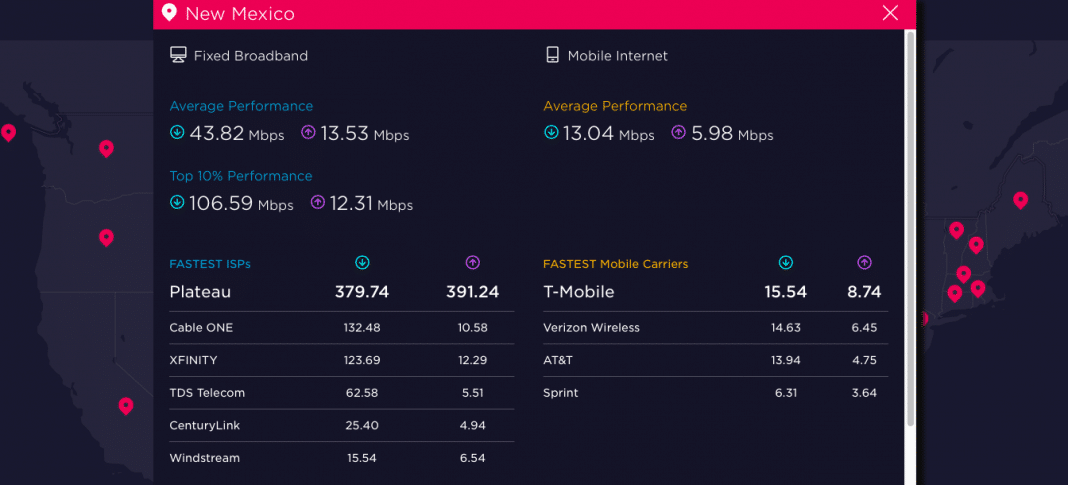Click upload column icon in Fastest ISPs header
The image size is (1068, 485).
472,263
